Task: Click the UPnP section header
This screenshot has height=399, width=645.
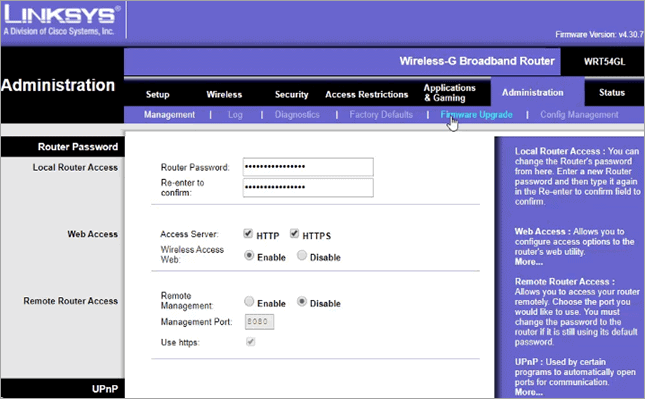Action: coord(105,389)
